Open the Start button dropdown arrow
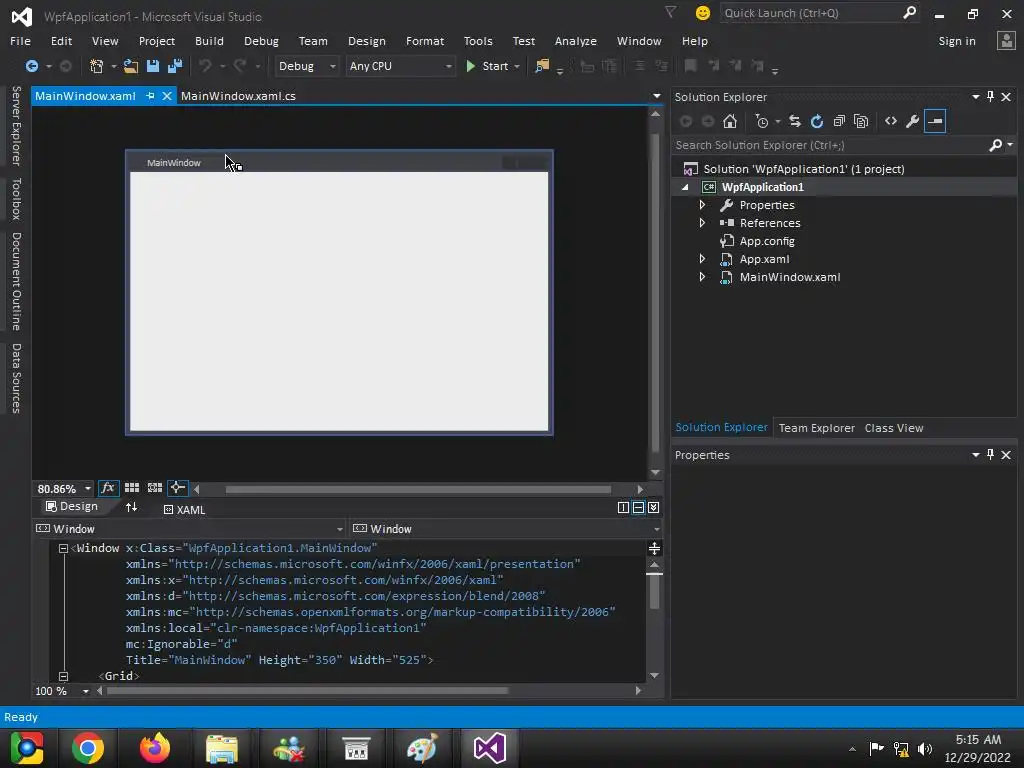 tap(517, 66)
